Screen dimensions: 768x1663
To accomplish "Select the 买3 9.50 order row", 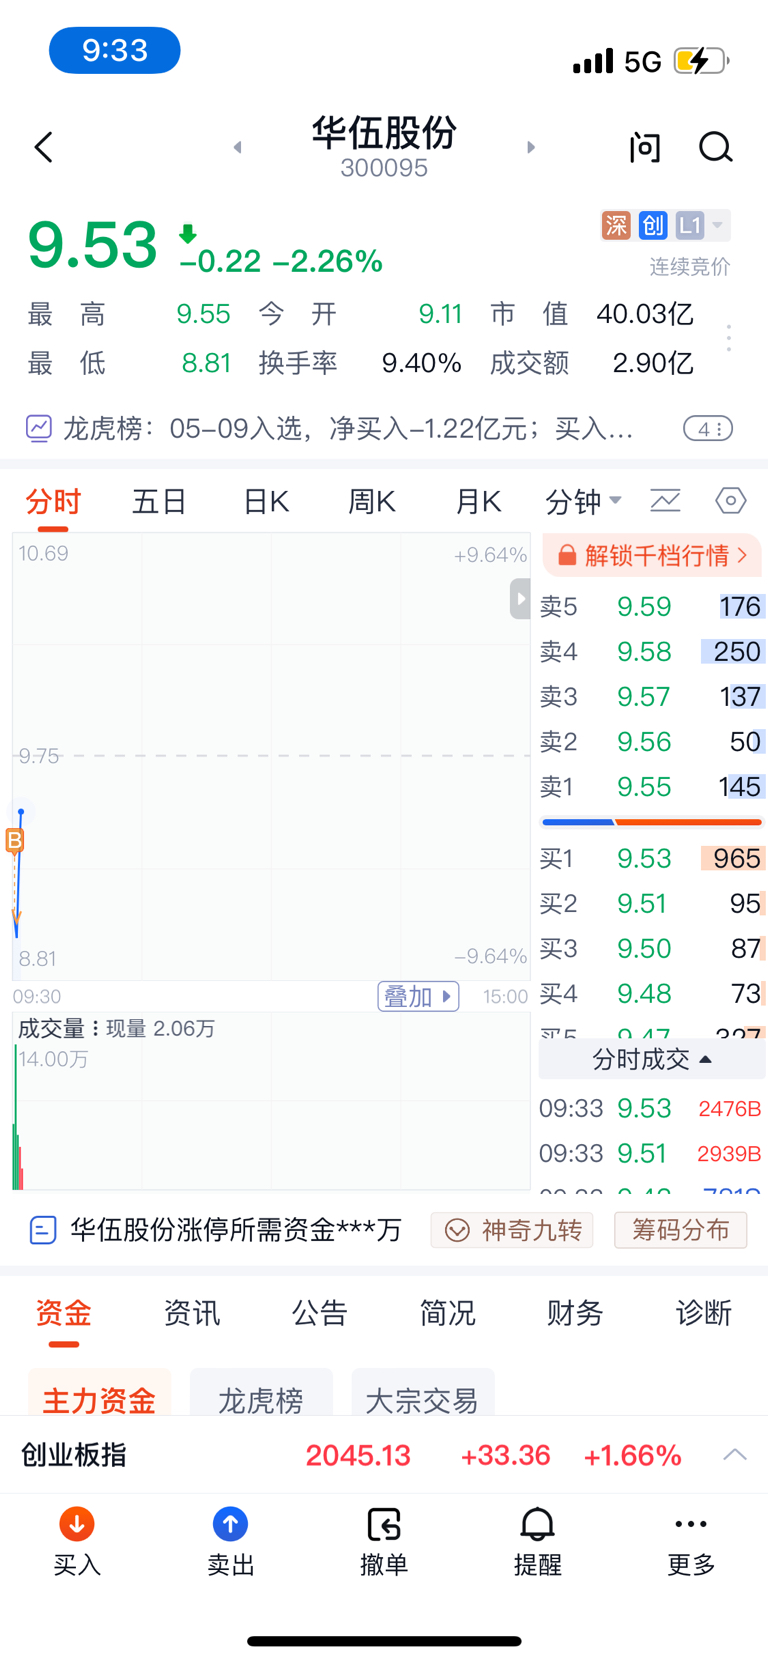I will 652,948.
